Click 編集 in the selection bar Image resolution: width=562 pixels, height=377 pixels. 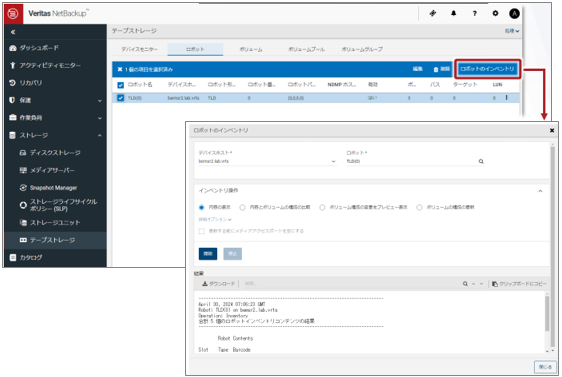(x=418, y=69)
